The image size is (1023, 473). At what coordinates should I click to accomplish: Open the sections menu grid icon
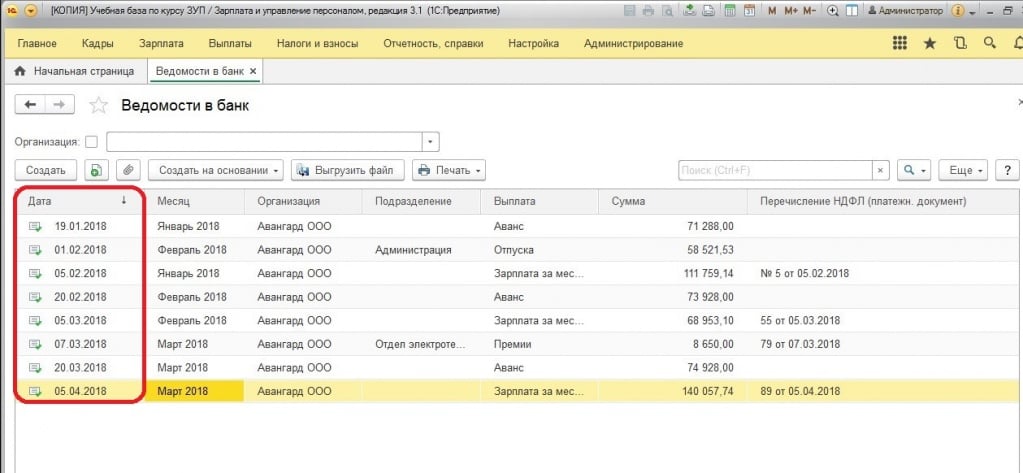tap(900, 44)
